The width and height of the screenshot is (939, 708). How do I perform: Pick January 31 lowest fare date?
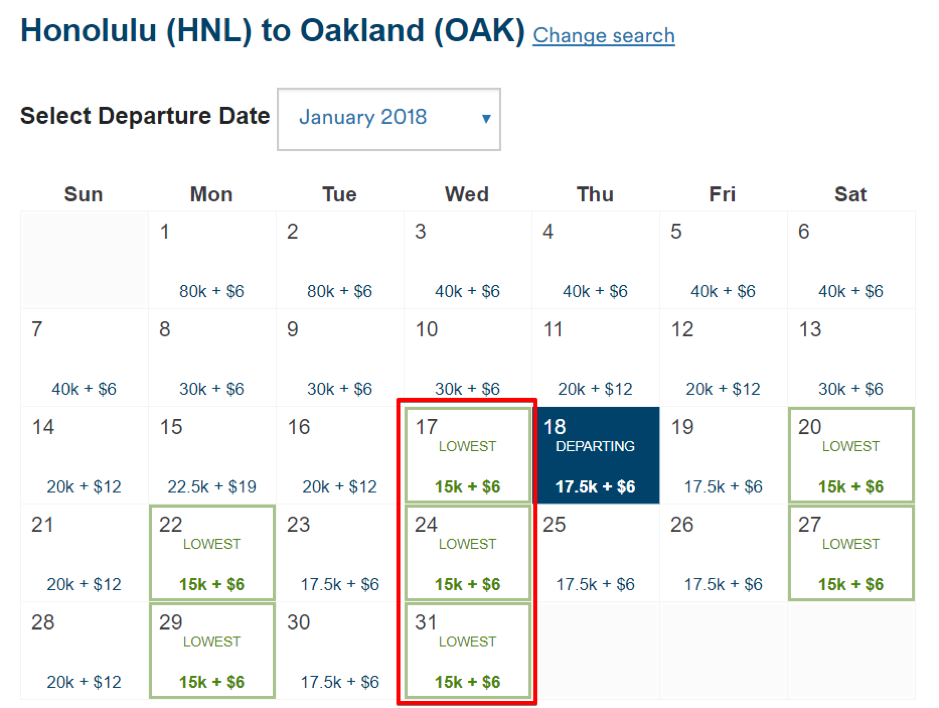pyautogui.click(x=467, y=651)
